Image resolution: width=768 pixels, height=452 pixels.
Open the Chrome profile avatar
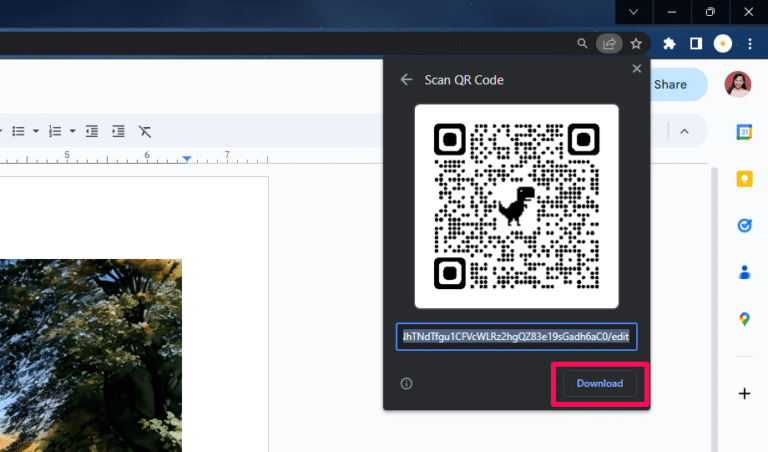722,44
